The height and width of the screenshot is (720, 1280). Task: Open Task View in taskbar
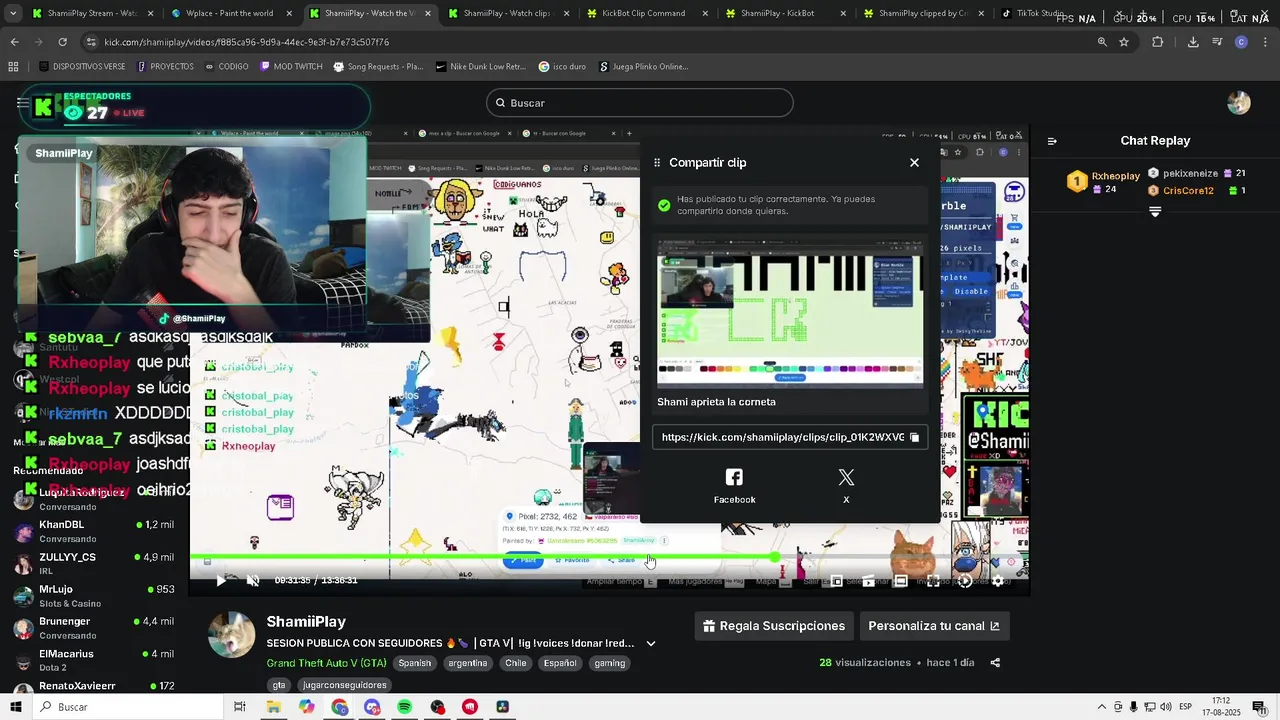[x=240, y=707]
